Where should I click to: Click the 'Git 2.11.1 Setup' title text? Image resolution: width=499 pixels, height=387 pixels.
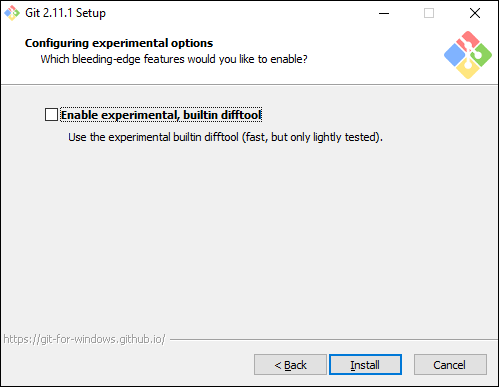pos(65,13)
